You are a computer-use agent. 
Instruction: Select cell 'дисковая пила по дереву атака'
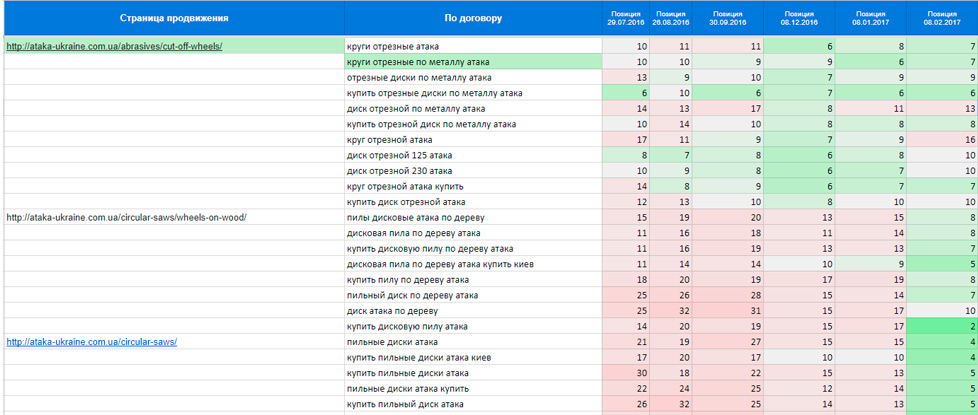tap(473, 233)
